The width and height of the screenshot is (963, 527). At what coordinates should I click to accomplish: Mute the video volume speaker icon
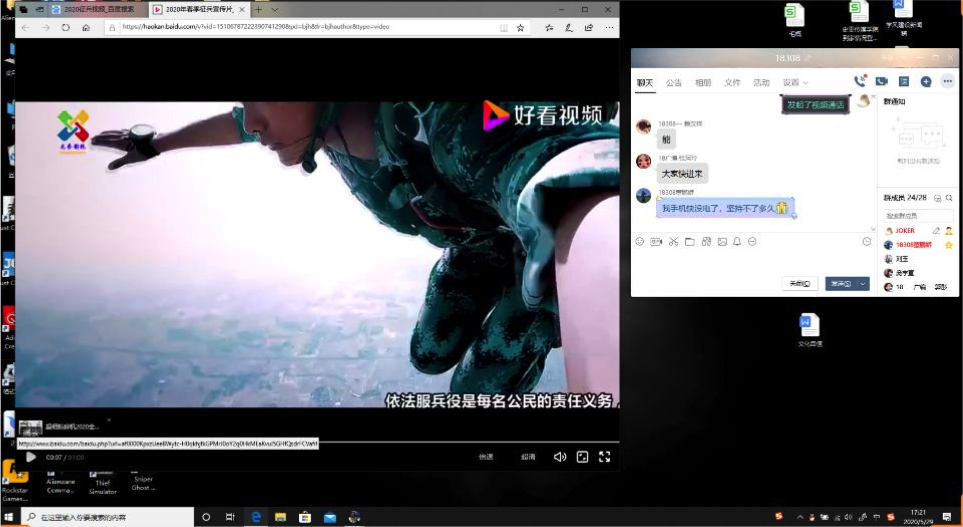(559, 457)
